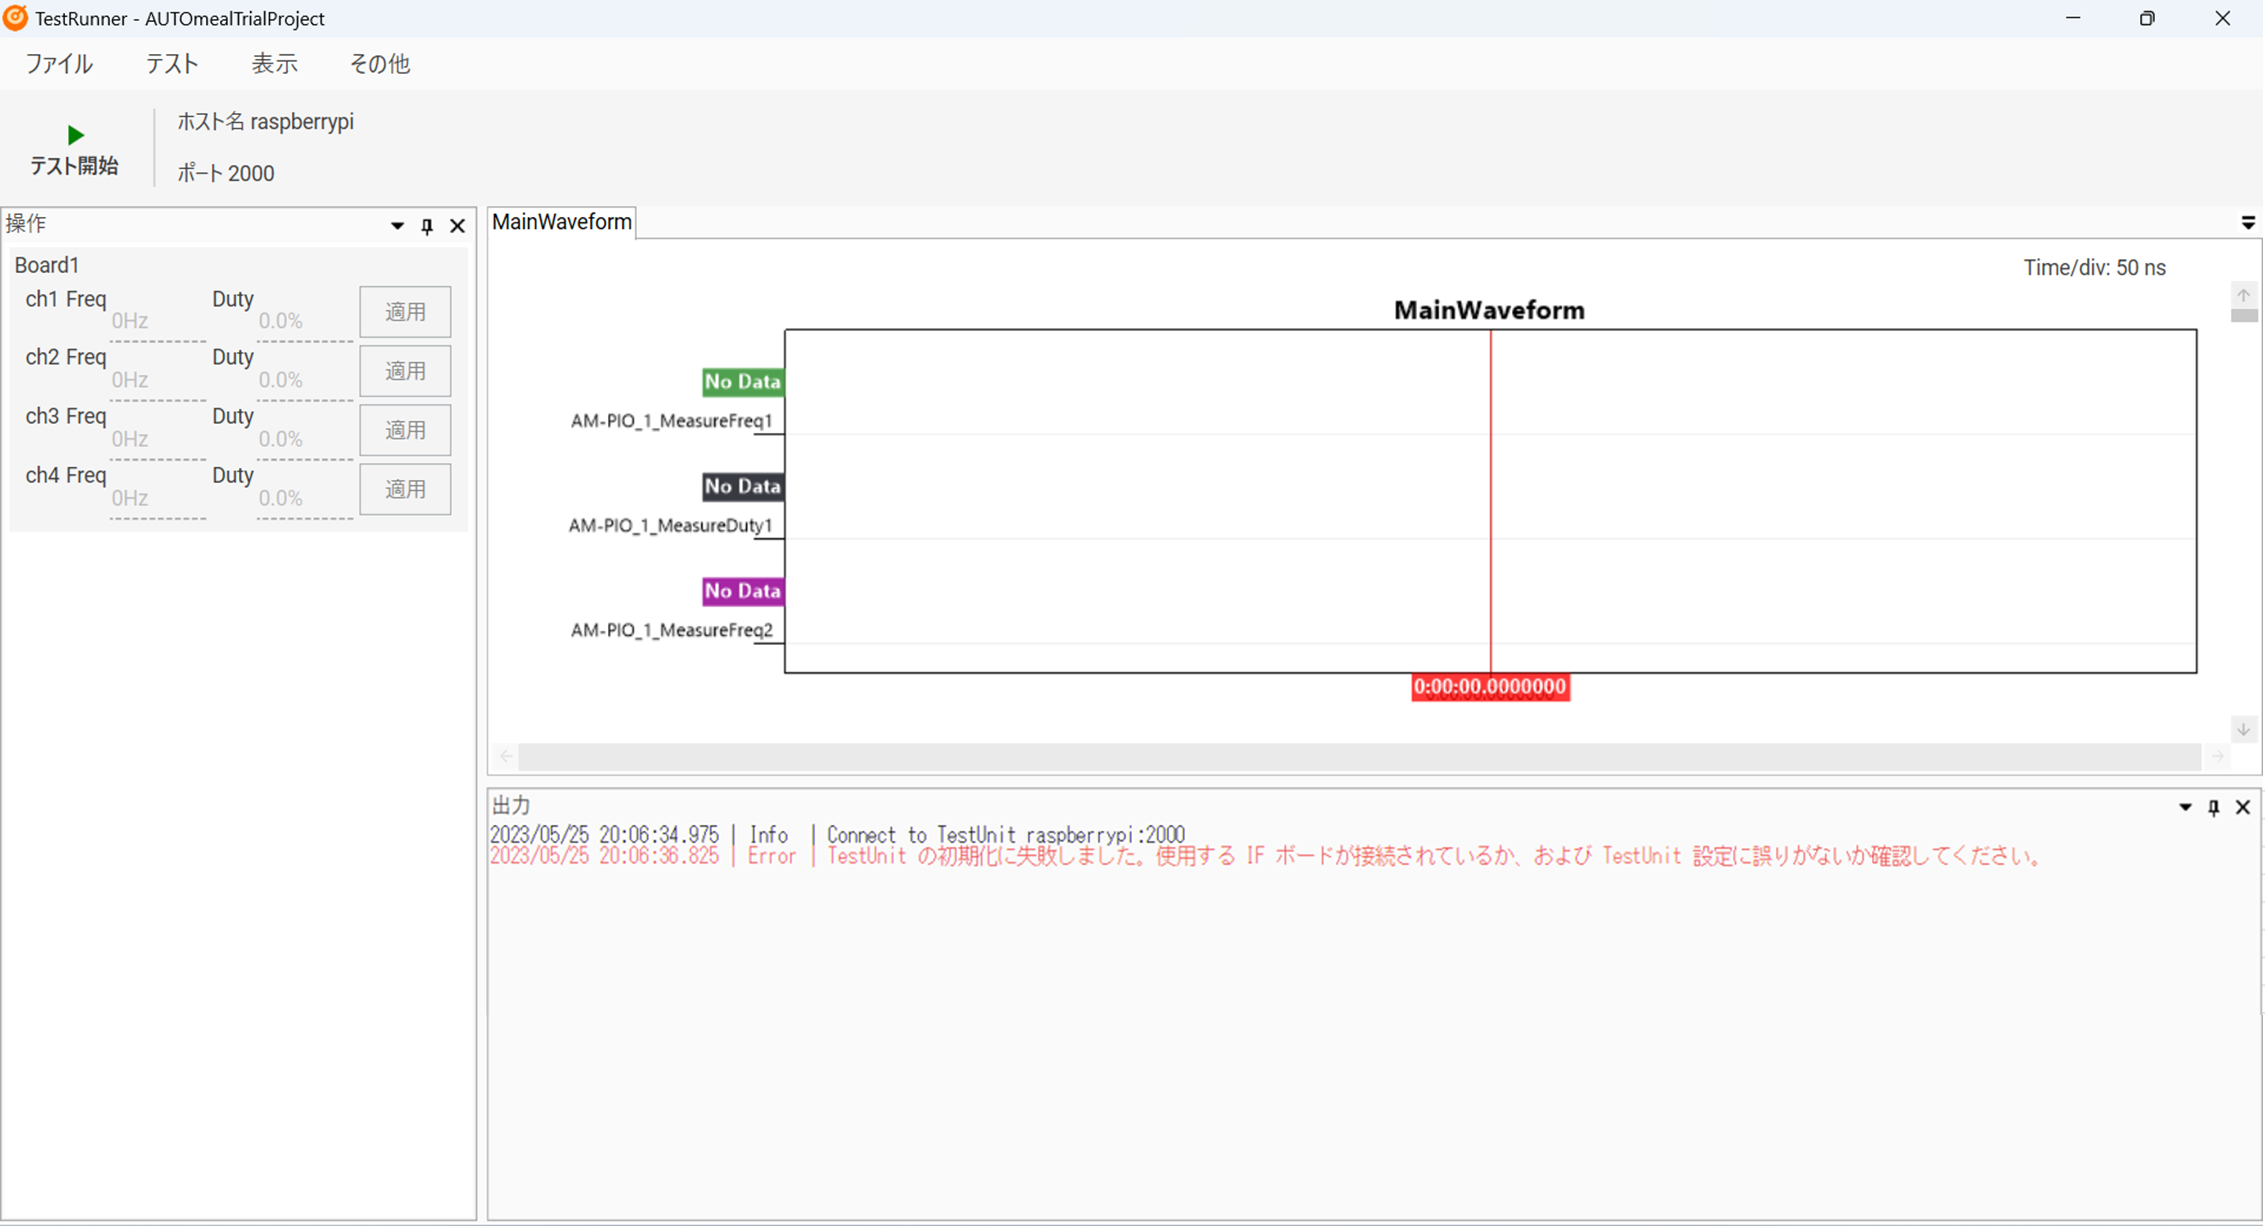Click the down arrow on the waveform vertical scrollbar

2244,729
